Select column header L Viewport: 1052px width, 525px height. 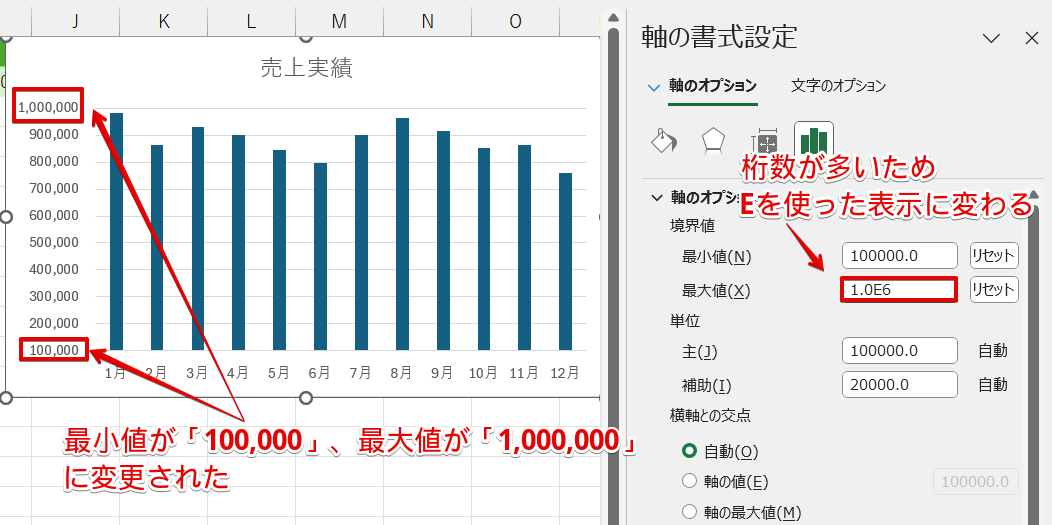pos(251,21)
